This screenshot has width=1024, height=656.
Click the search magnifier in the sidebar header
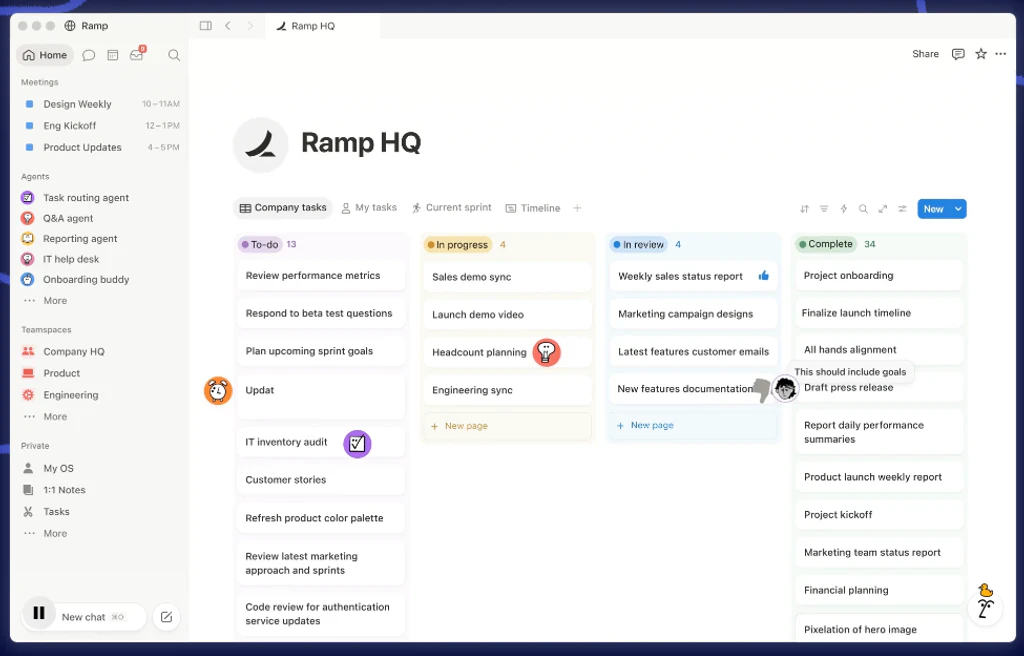(x=174, y=56)
